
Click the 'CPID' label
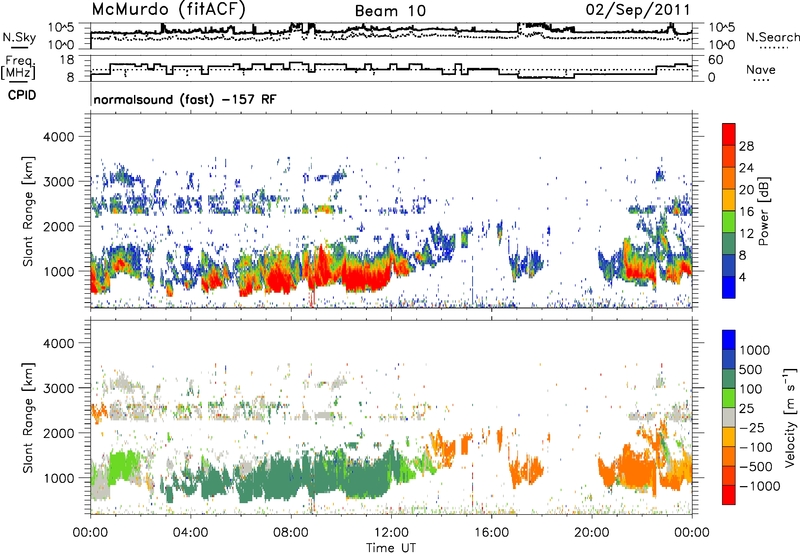pos(22,95)
